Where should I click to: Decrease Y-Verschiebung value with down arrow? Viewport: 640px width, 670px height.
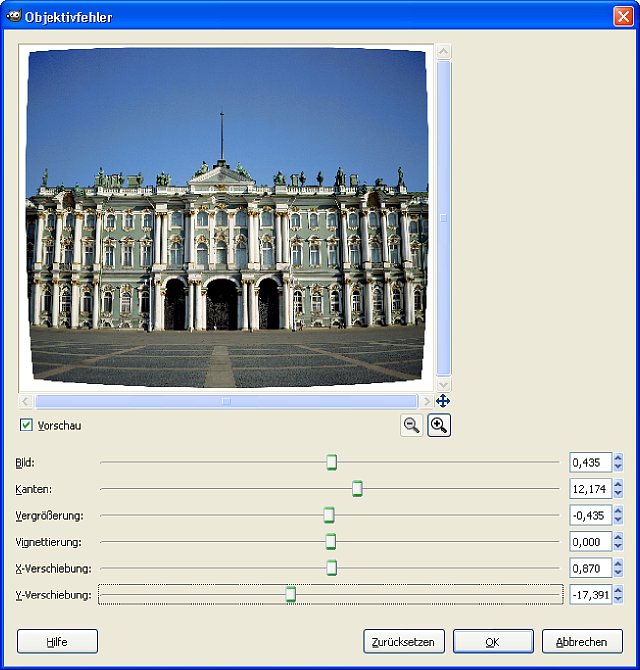point(618,599)
